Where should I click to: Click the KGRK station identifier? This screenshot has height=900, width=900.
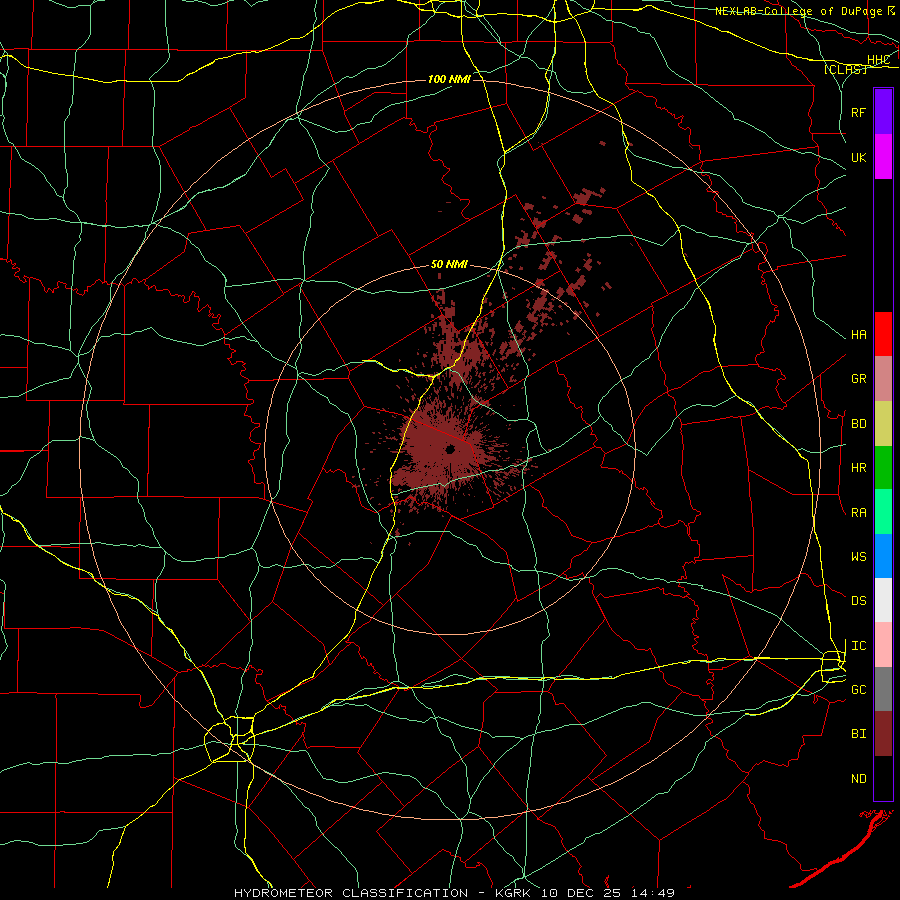(511, 893)
